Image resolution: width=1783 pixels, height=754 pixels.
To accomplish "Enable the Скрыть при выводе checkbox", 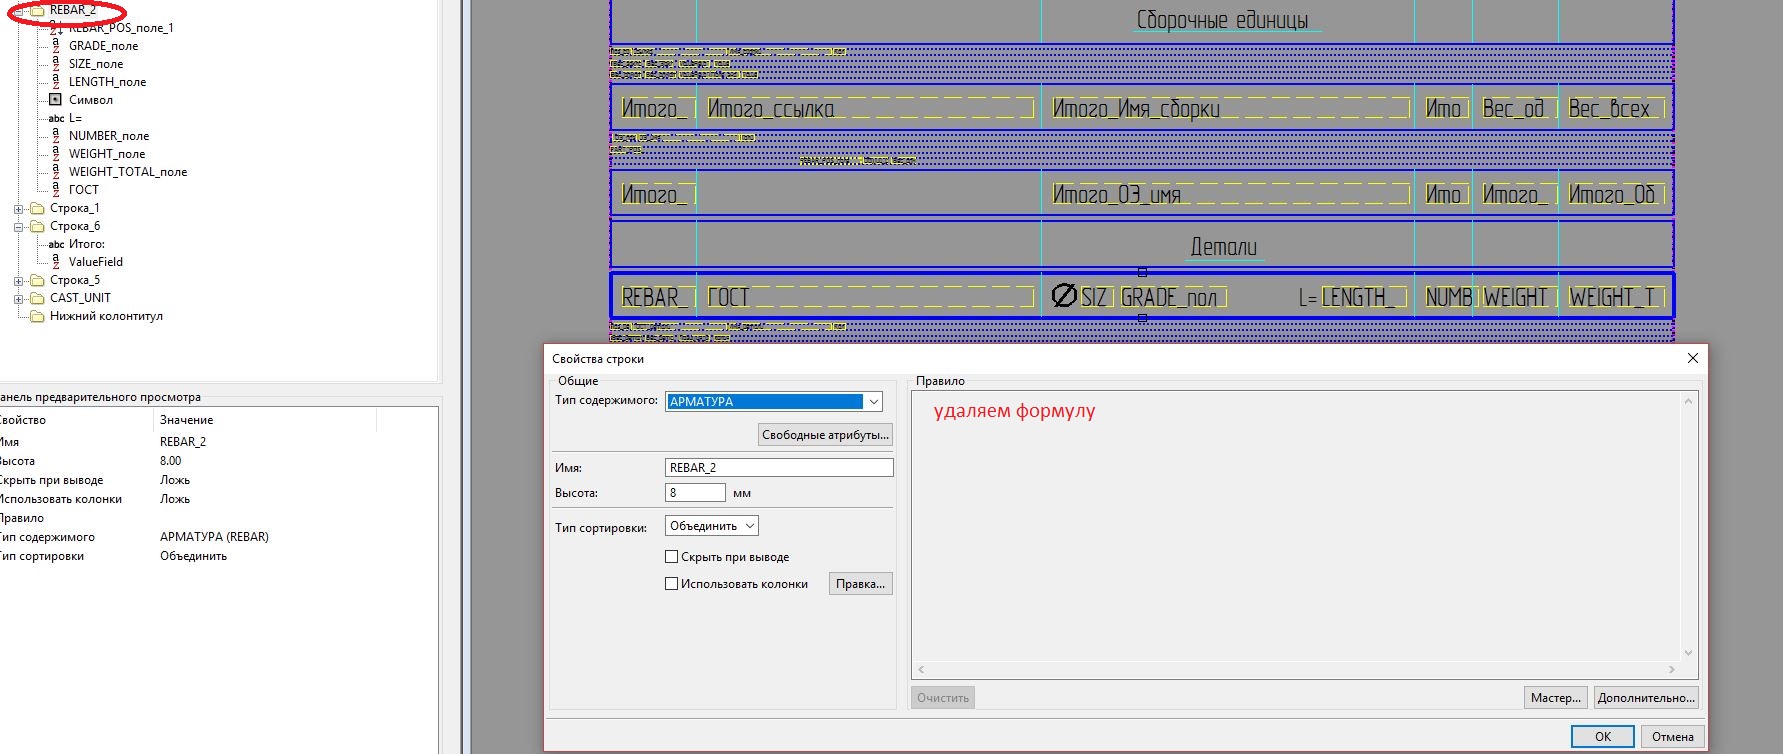I will pyautogui.click(x=672, y=557).
